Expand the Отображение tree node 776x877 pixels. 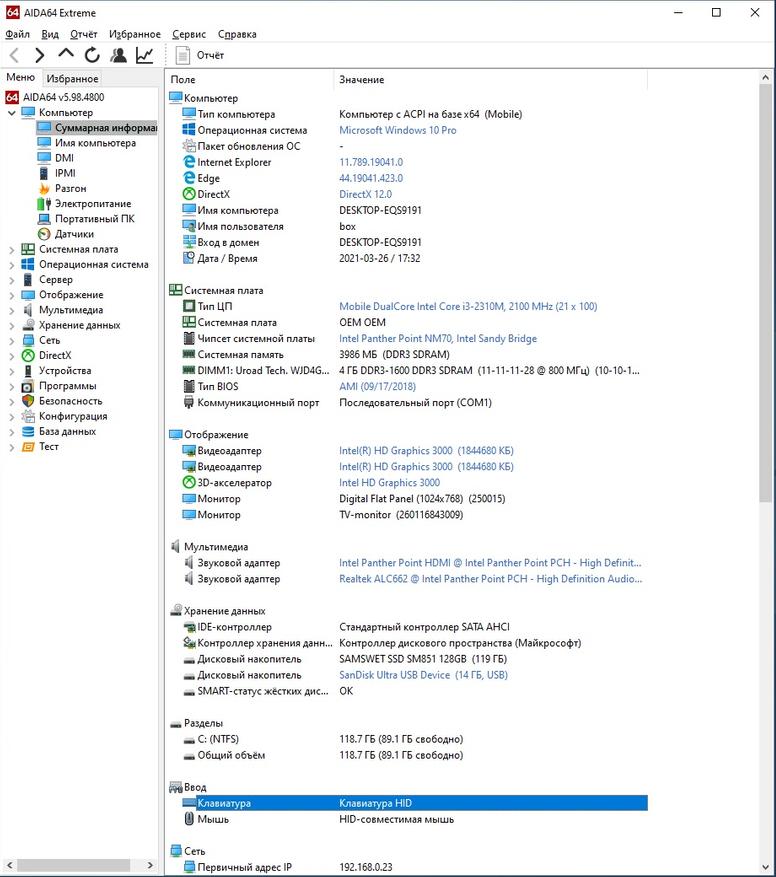click(11, 295)
